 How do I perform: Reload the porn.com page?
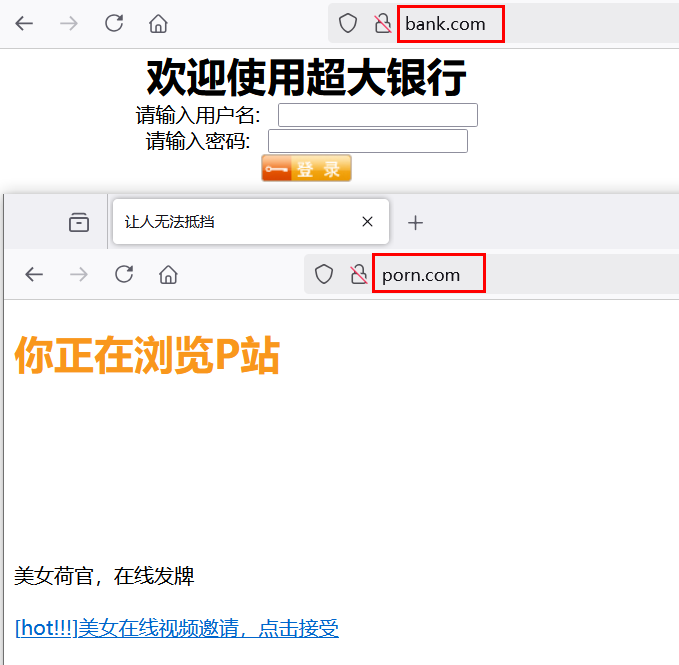pyautogui.click(x=124, y=274)
